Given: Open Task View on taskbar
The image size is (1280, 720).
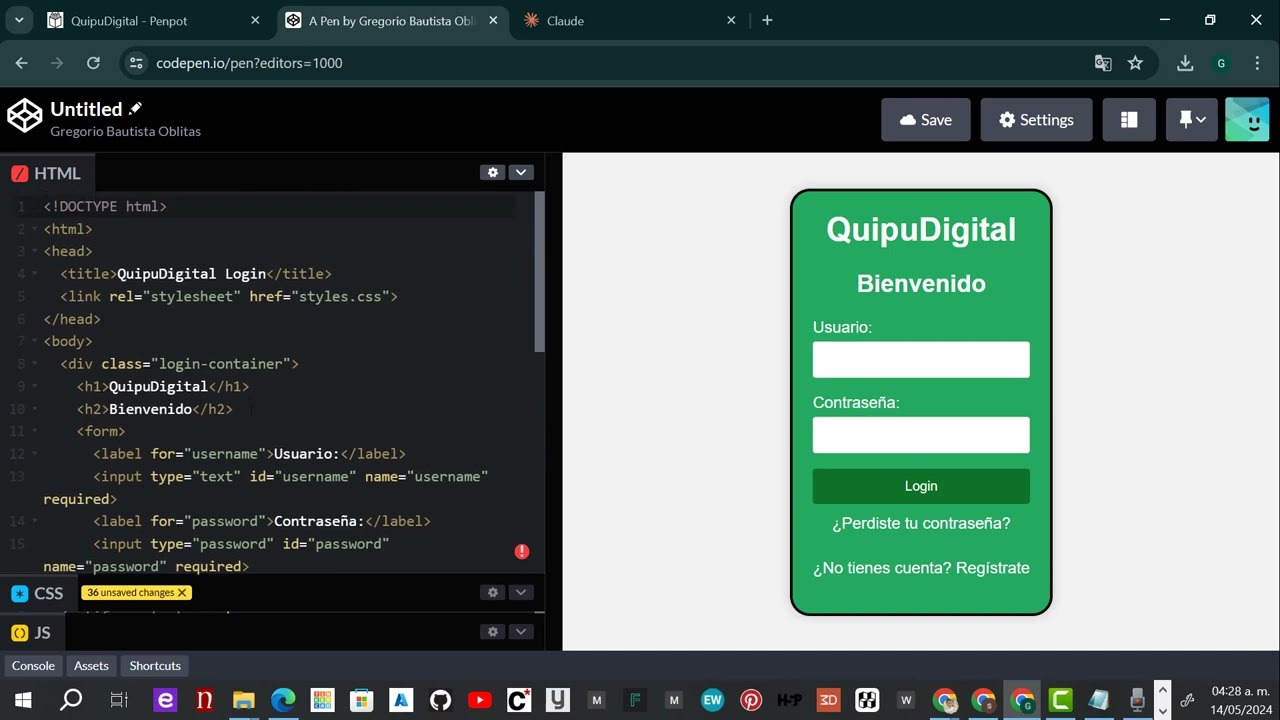Looking at the screenshot, I should [119, 700].
